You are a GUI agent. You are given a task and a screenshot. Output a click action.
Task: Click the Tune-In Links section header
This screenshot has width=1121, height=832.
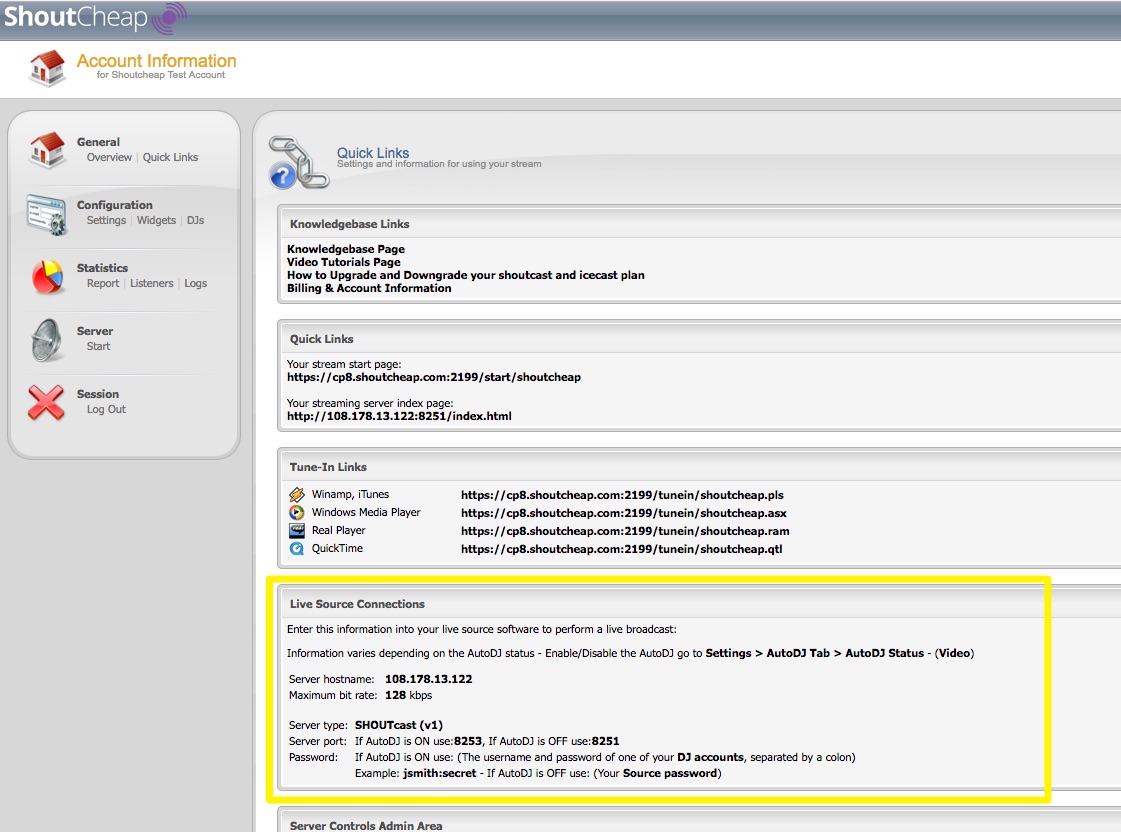328,467
